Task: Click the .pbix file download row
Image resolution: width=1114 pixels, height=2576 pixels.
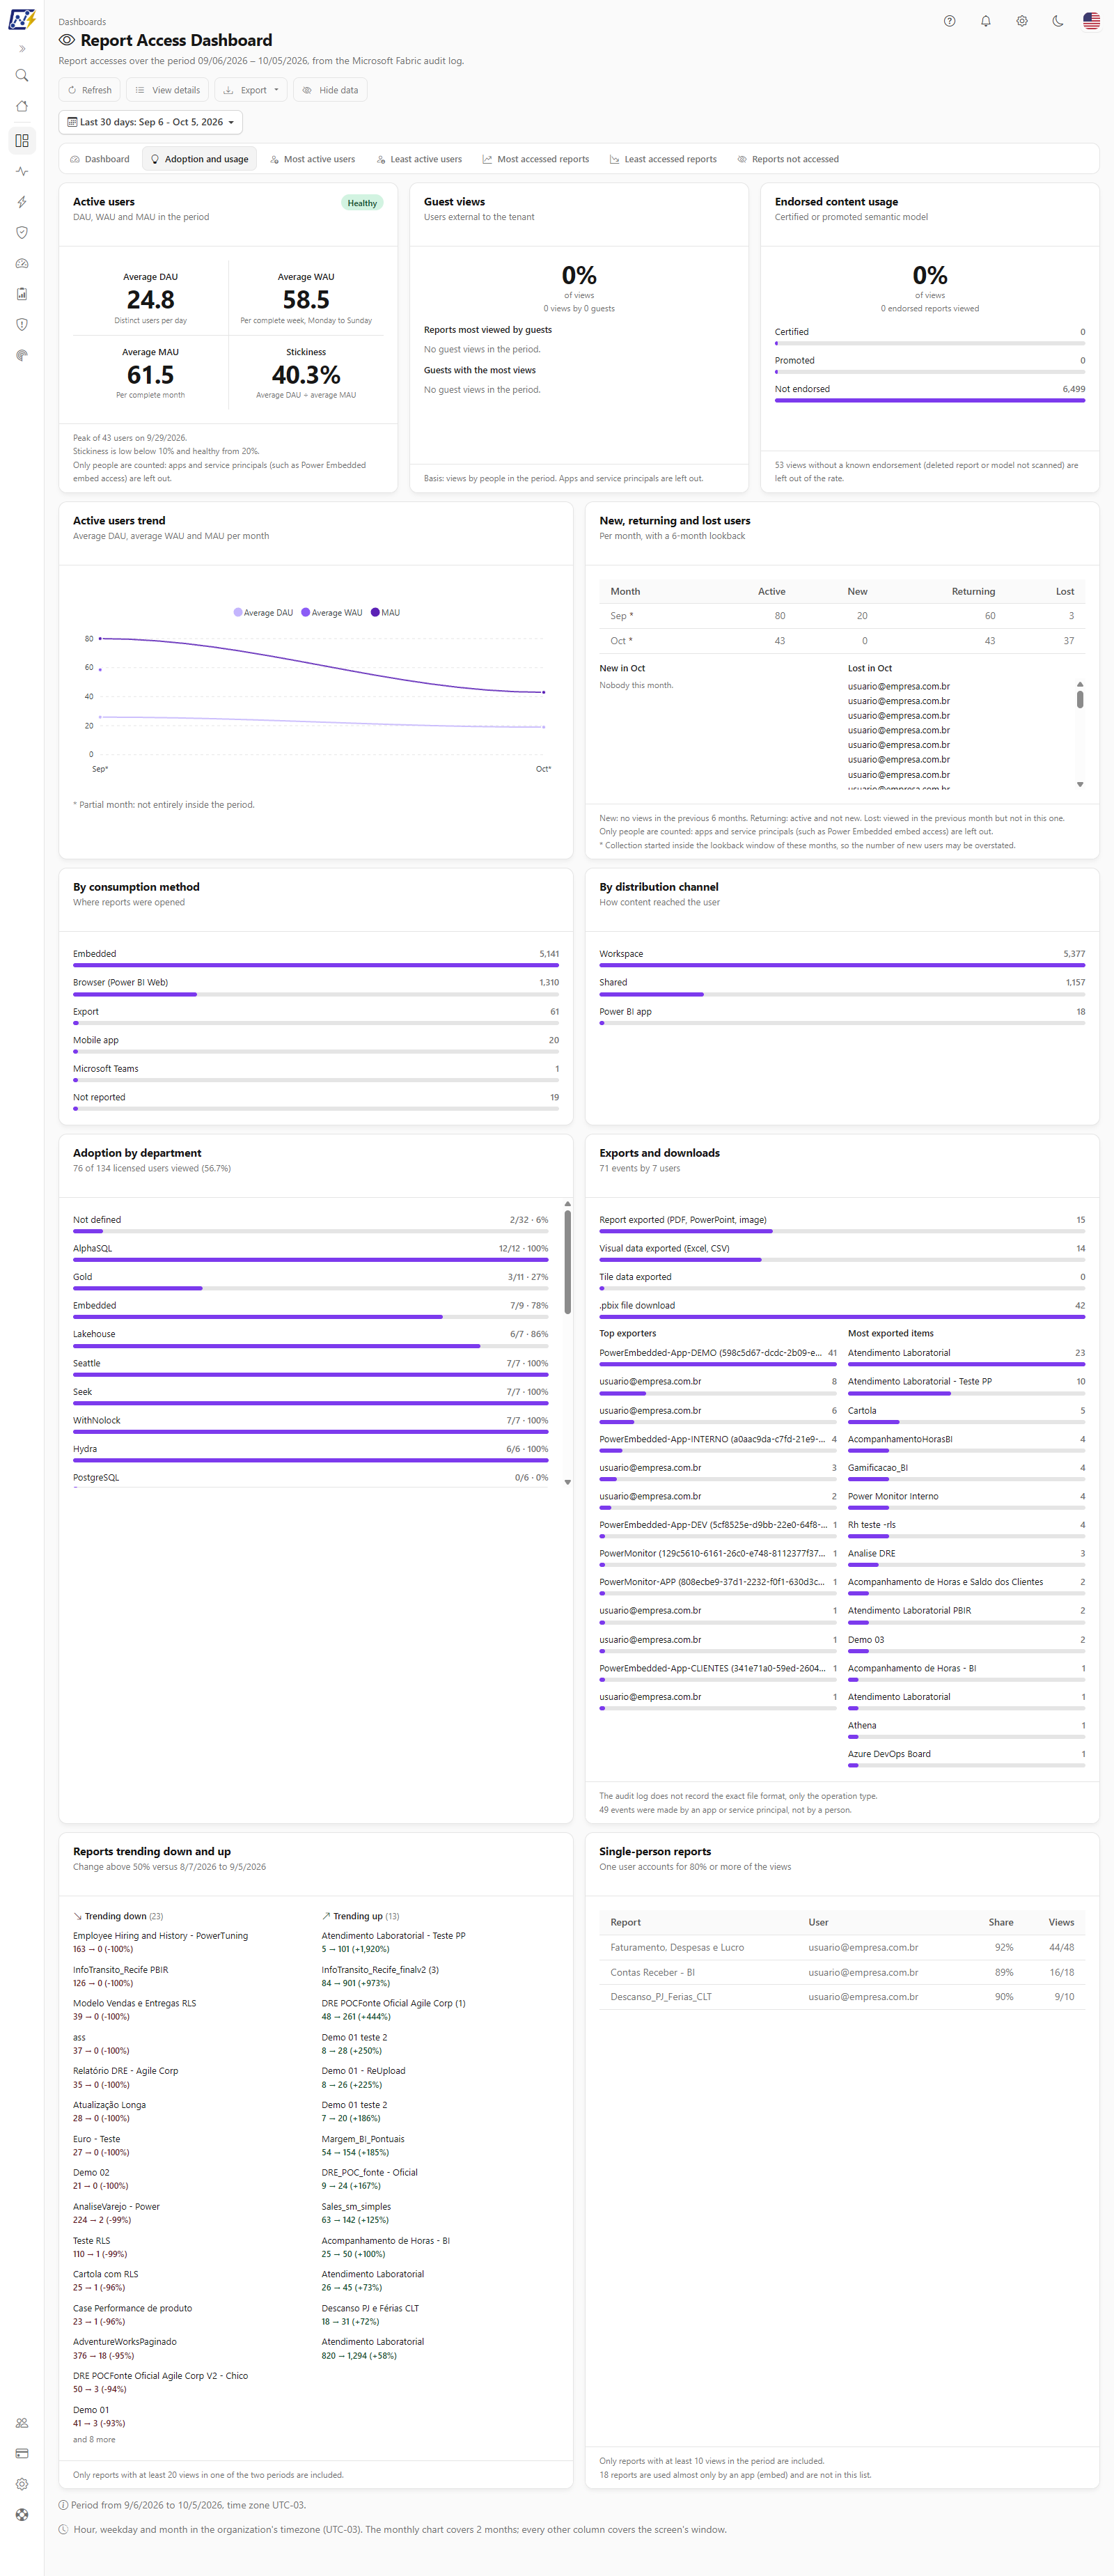Action: (842, 1310)
